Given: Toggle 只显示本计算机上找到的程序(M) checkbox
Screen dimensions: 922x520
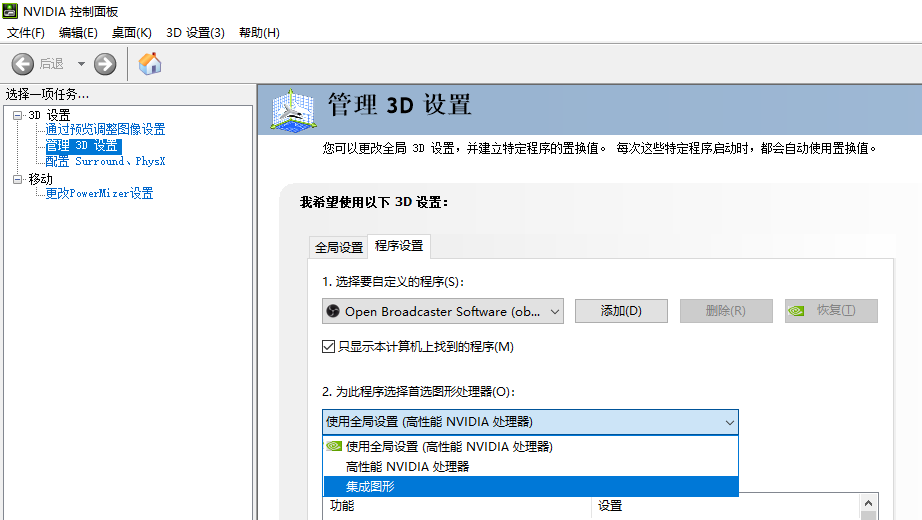Looking at the screenshot, I should (x=329, y=346).
